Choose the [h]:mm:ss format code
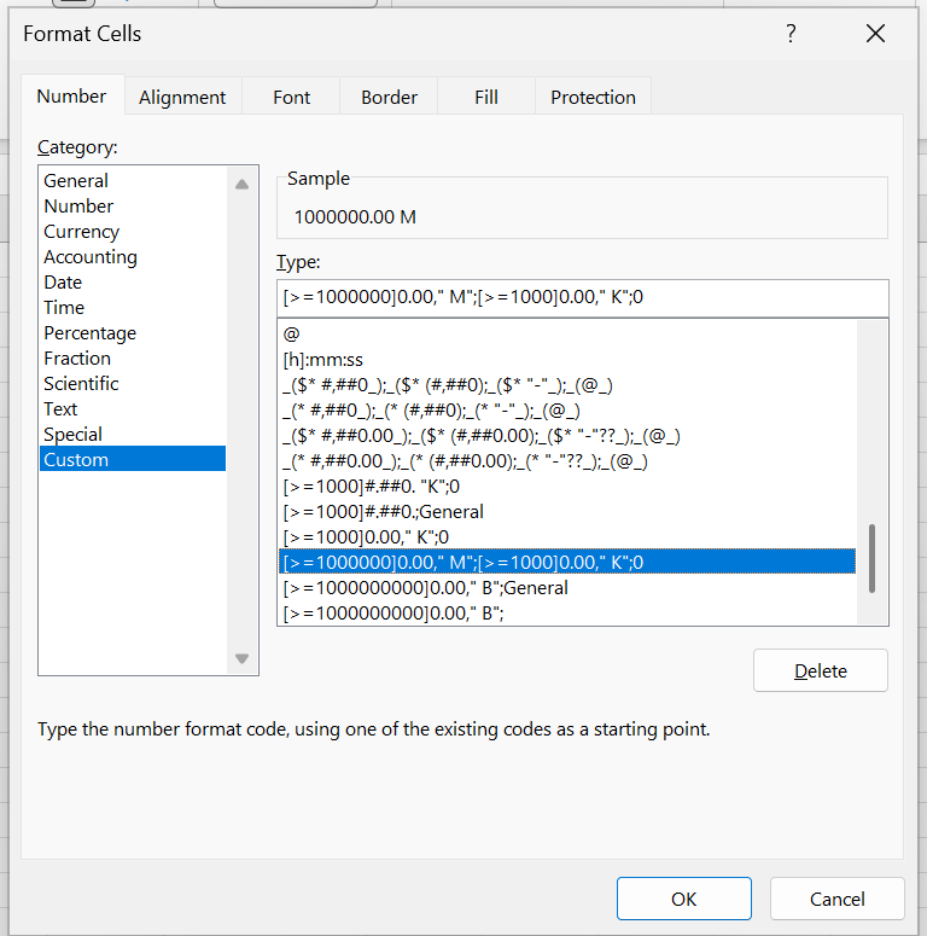 (x=567, y=360)
